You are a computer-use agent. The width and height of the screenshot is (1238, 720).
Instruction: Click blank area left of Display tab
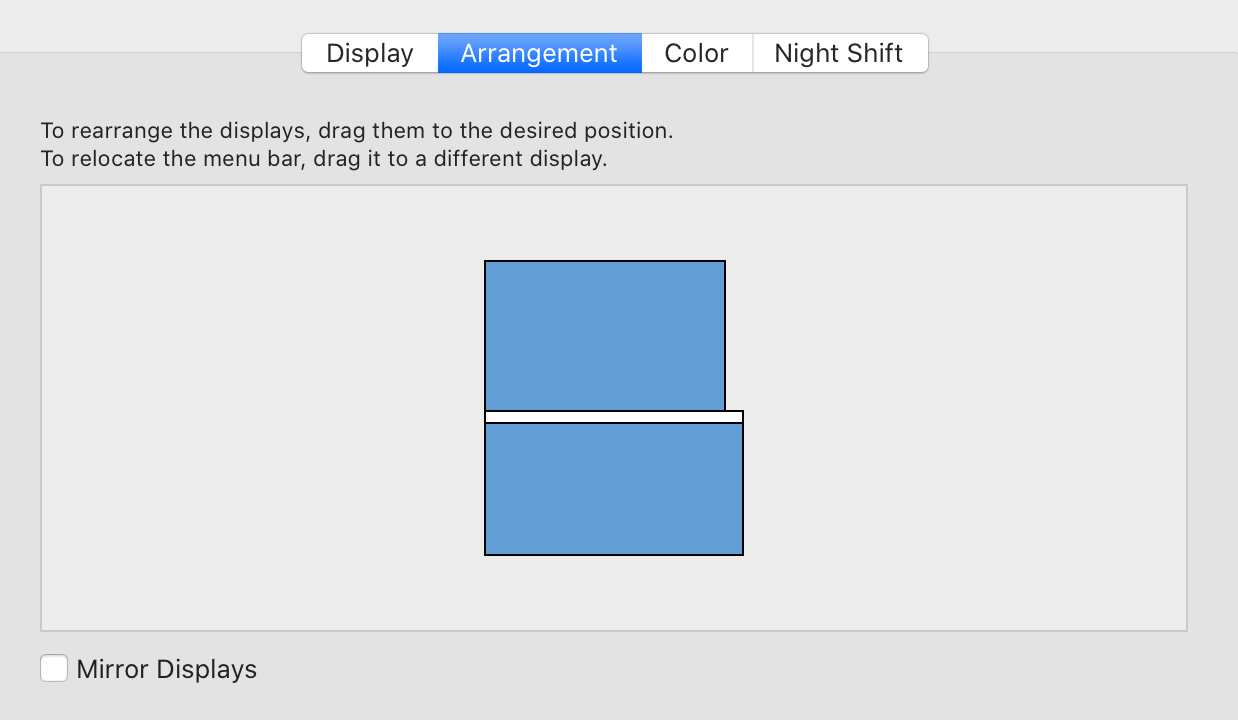coord(150,53)
